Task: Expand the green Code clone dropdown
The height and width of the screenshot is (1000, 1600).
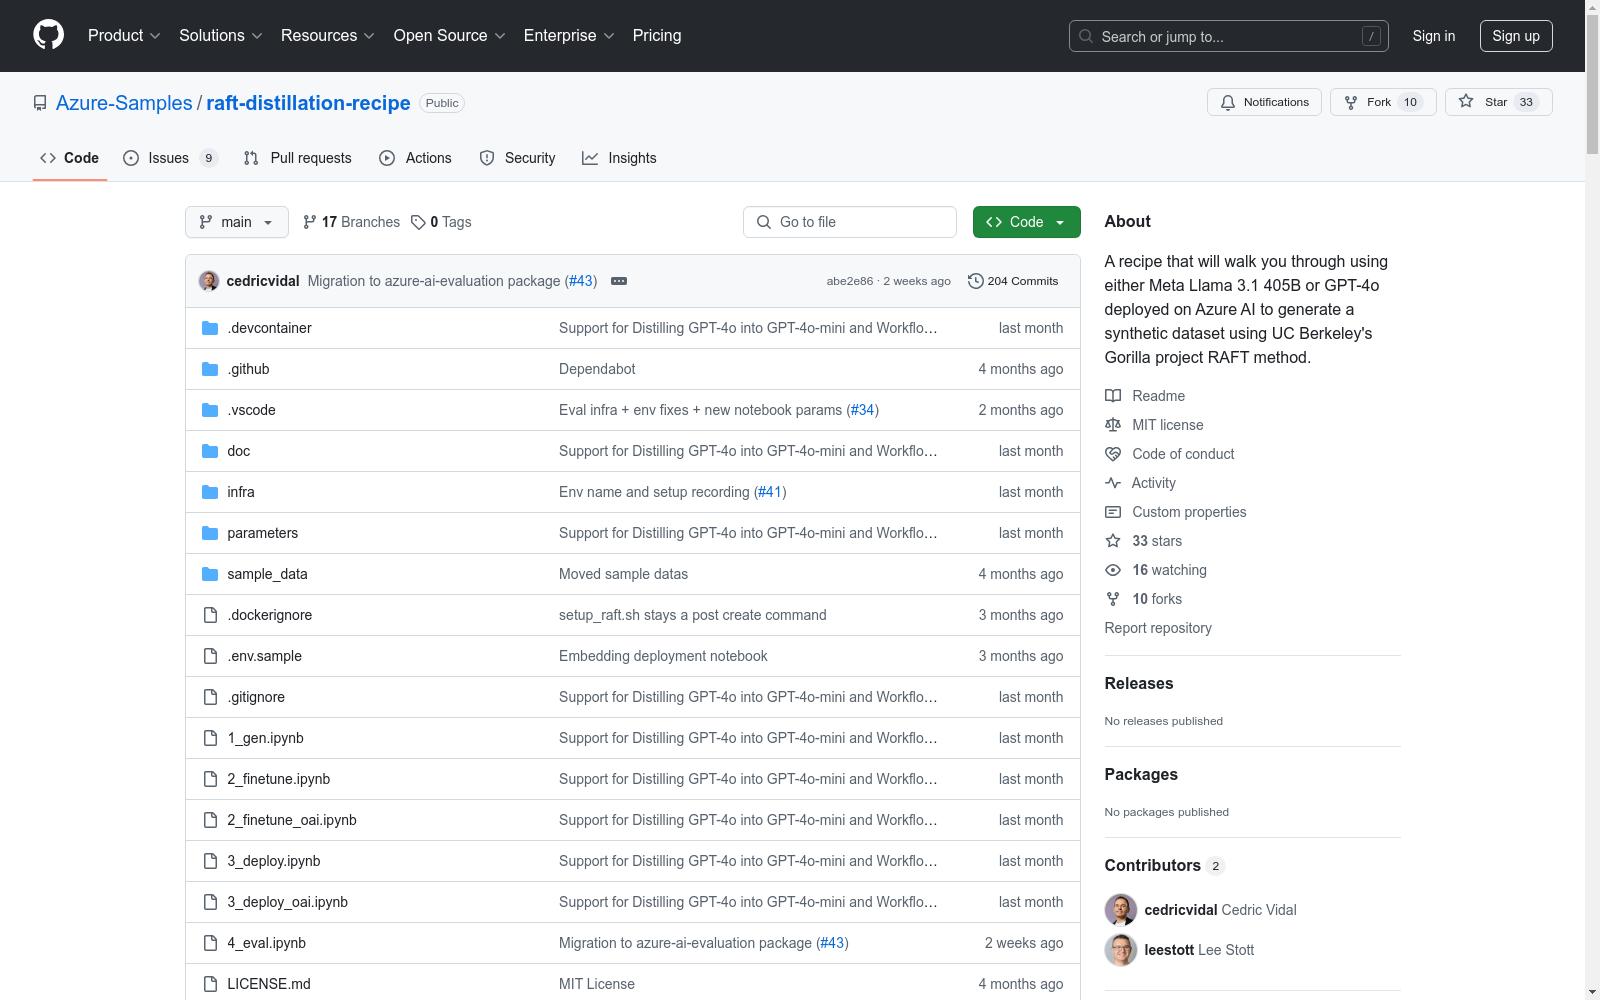Action: [1026, 222]
